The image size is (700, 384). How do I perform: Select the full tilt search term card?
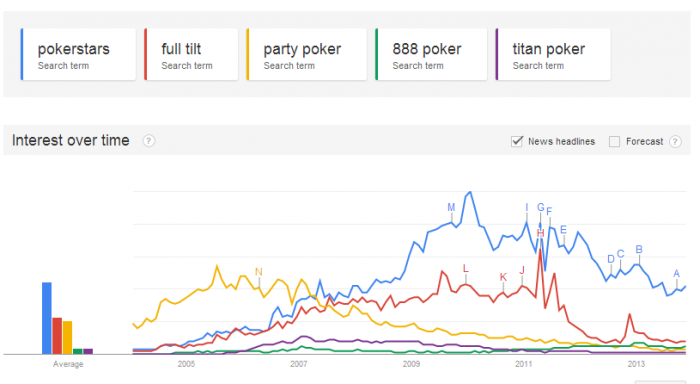(x=191, y=54)
